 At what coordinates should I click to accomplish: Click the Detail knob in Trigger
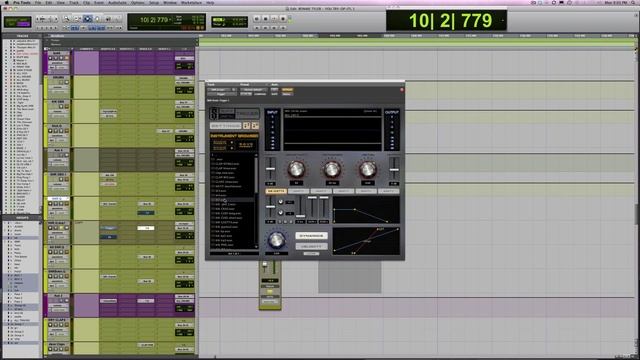[x=367, y=169]
